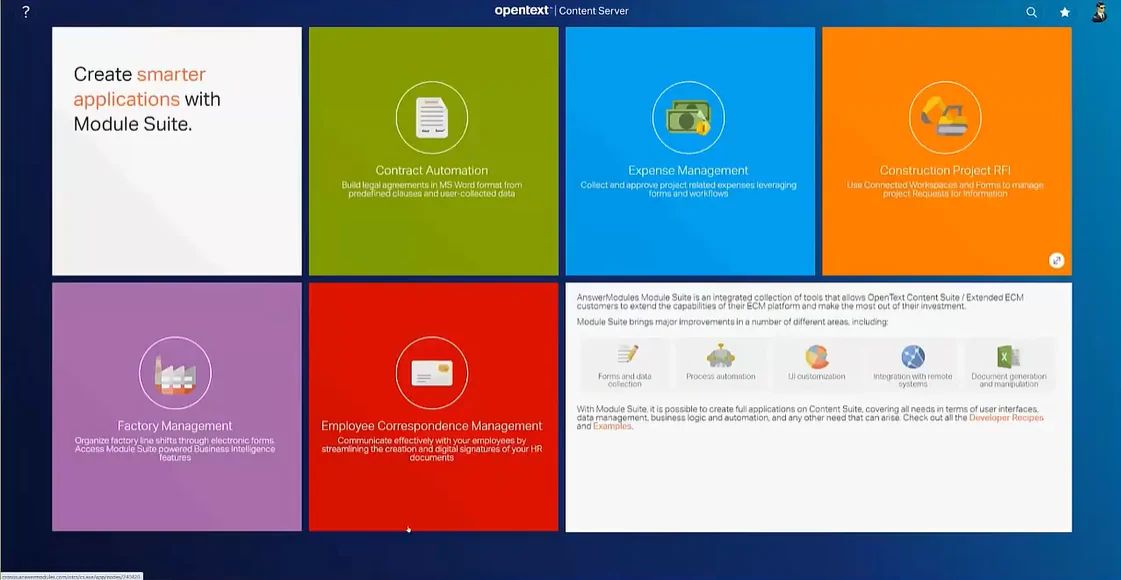Expand the Construction Project RFI tile
The height and width of the screenshot is (580, 1121).
click(x=1057, y=260)
